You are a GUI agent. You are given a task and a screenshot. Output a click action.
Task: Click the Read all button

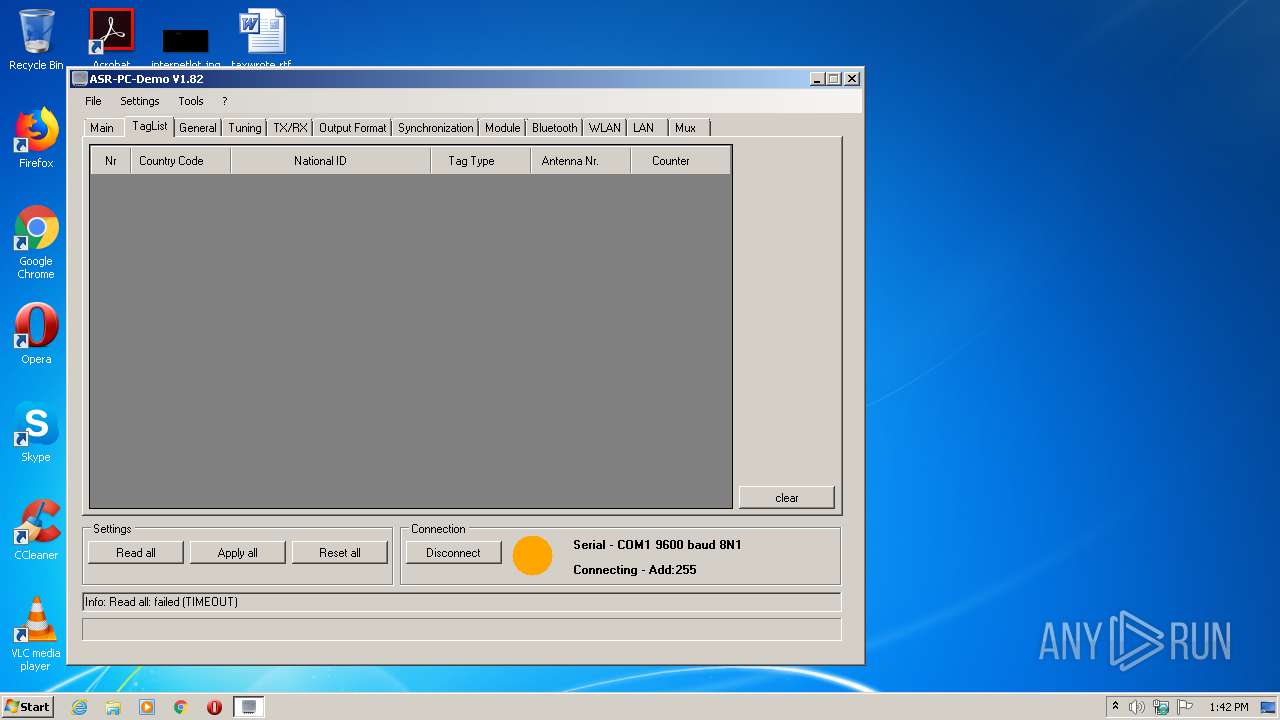point(136,553)
